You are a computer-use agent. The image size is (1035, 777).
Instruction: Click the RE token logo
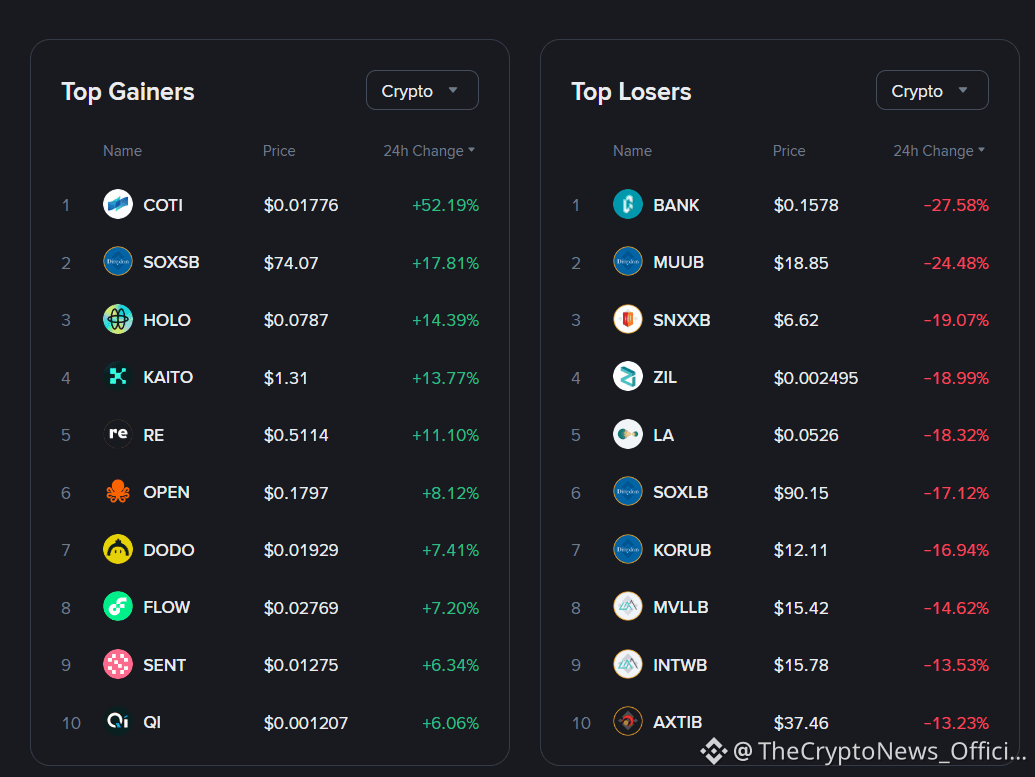tap(118, 434)
